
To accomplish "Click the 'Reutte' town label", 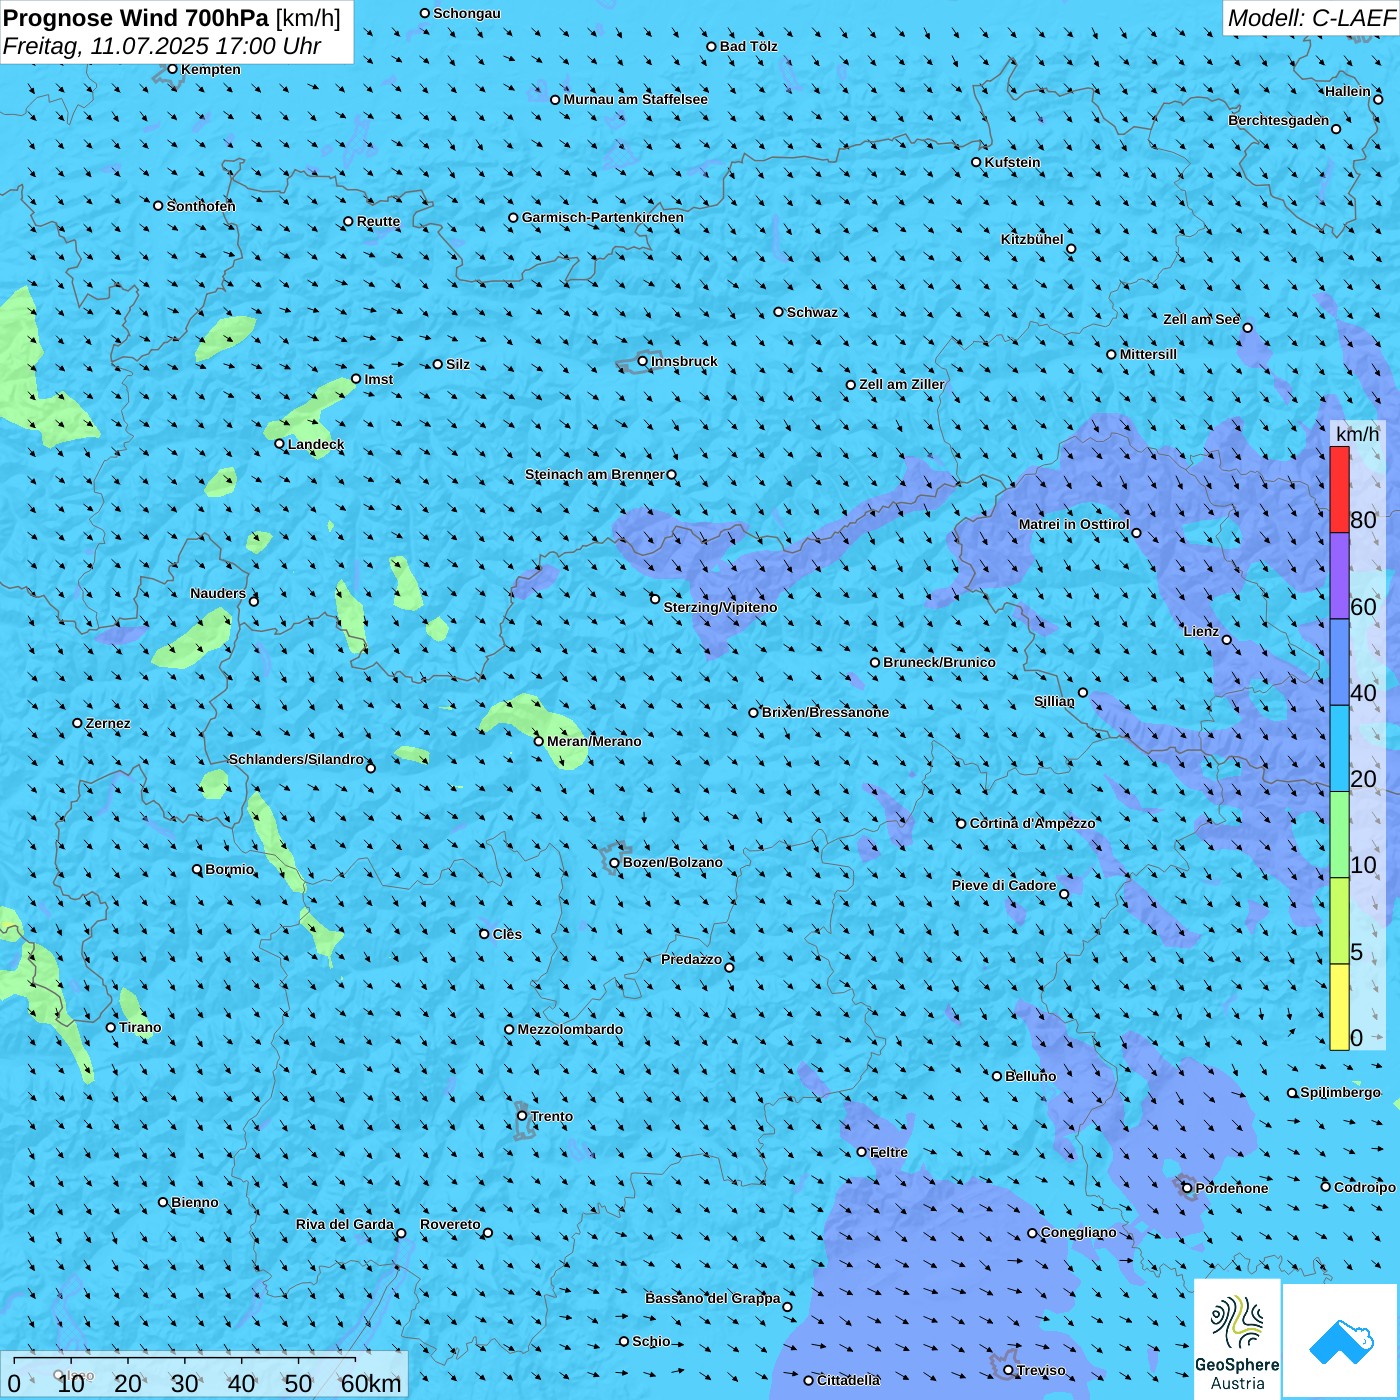I will click(378, 221).
